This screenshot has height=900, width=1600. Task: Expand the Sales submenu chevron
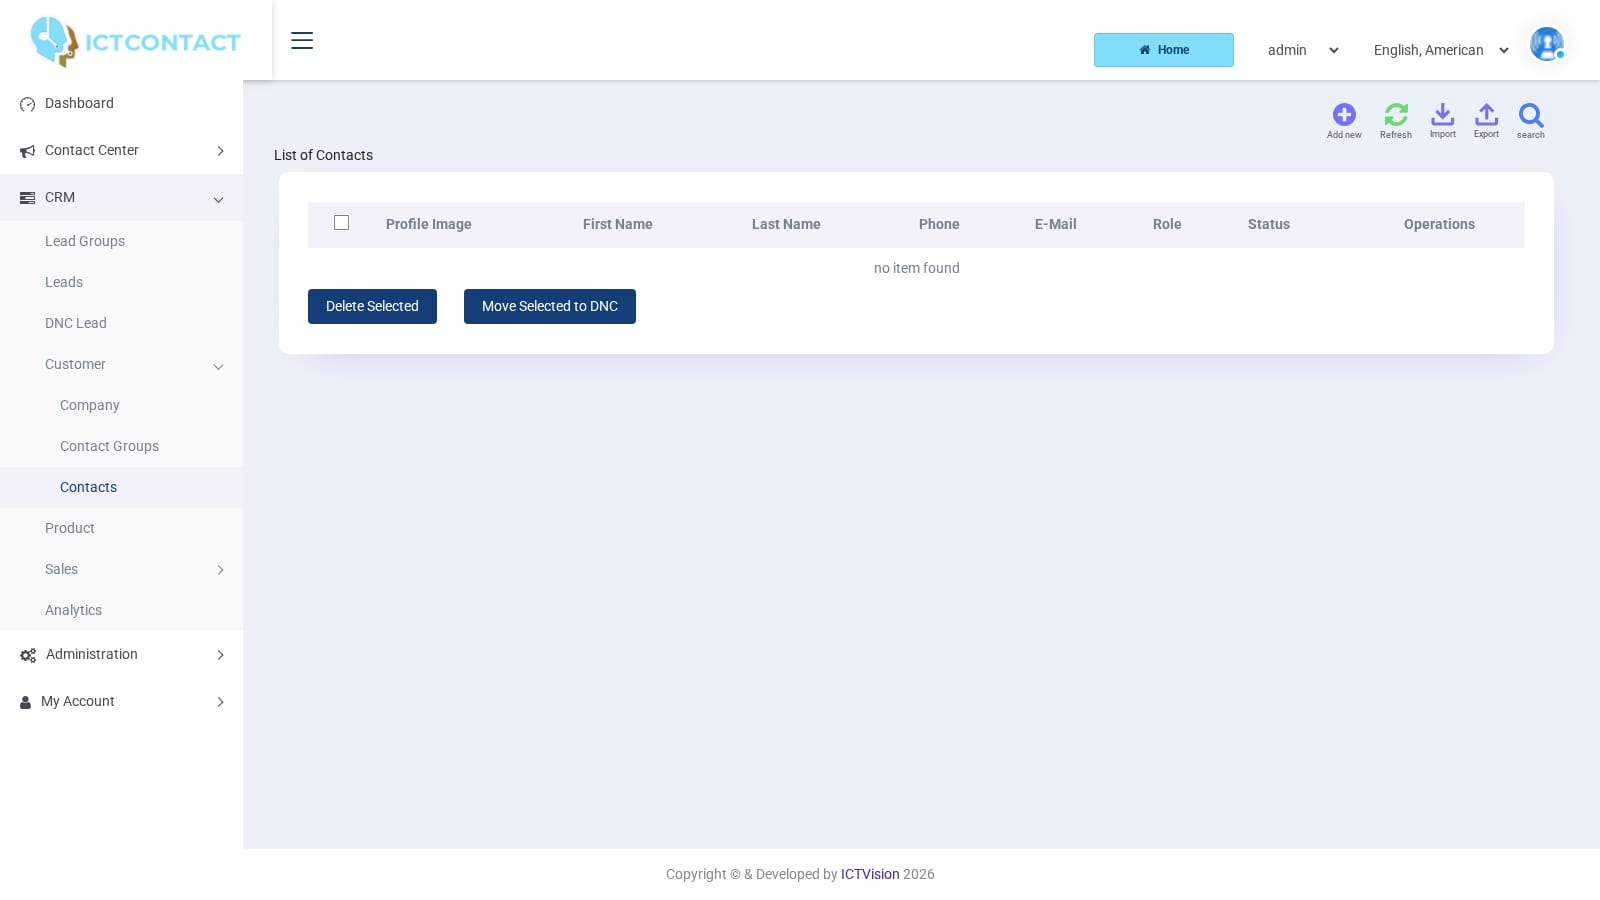(x=220, y=570)
